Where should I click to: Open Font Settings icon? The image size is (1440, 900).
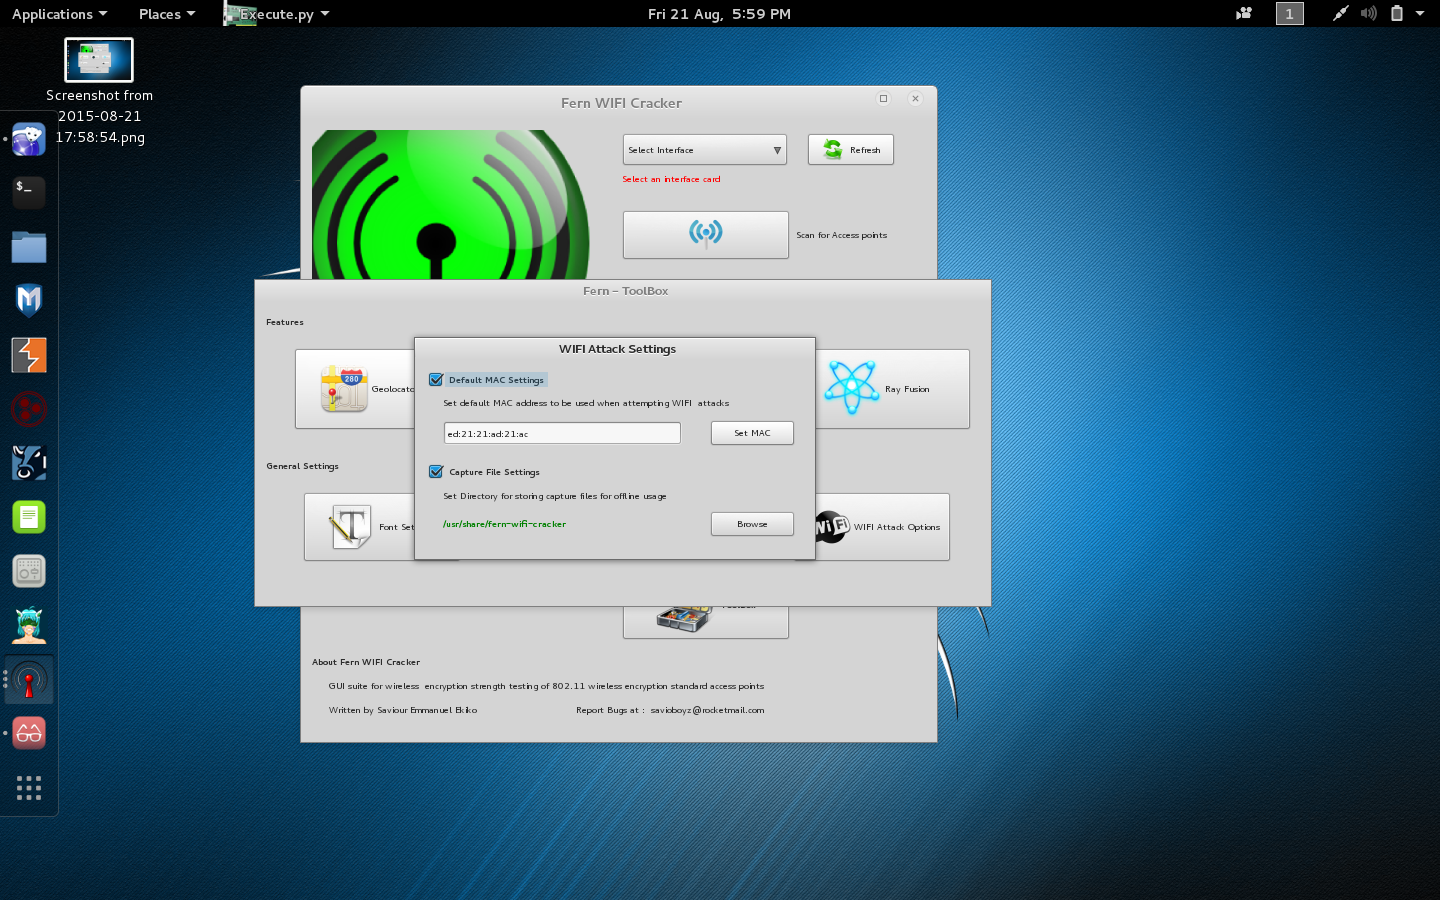351,526
